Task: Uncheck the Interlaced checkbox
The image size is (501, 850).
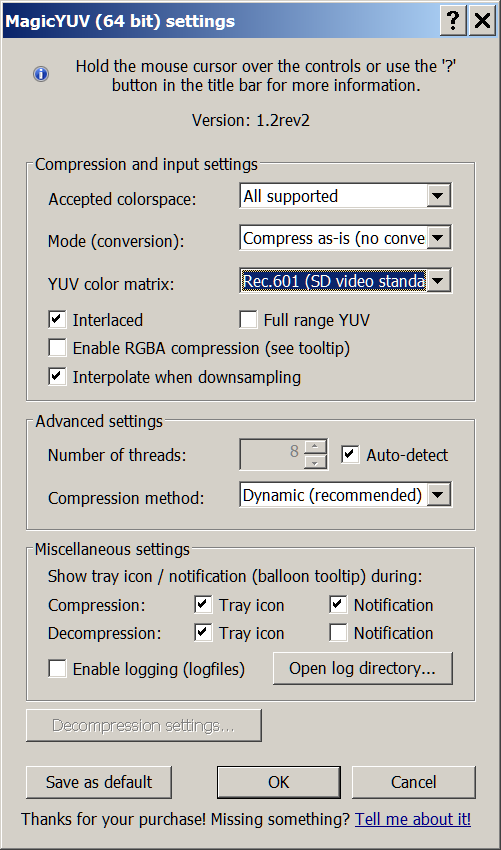Action: (57, 319)
